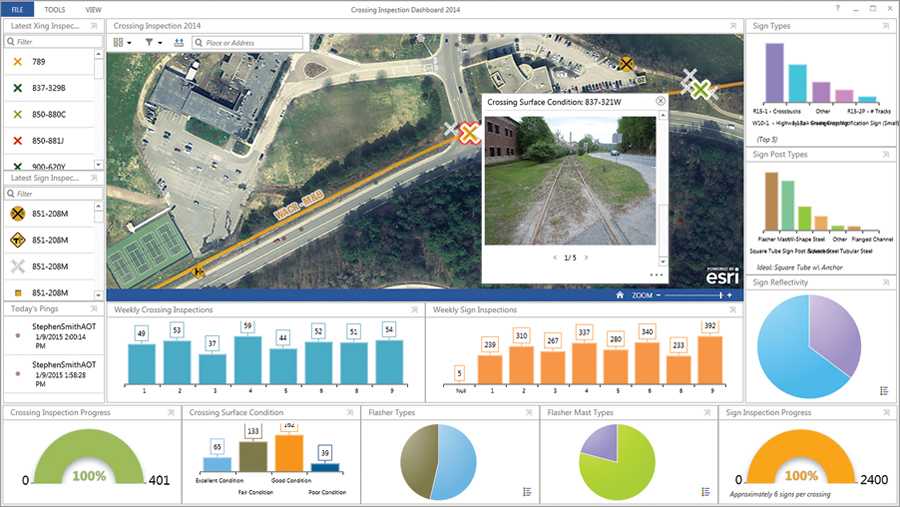Click the yellow diamond sign marker on map
The width and height of the screenshot is (900, 507).
pos(199,272)
